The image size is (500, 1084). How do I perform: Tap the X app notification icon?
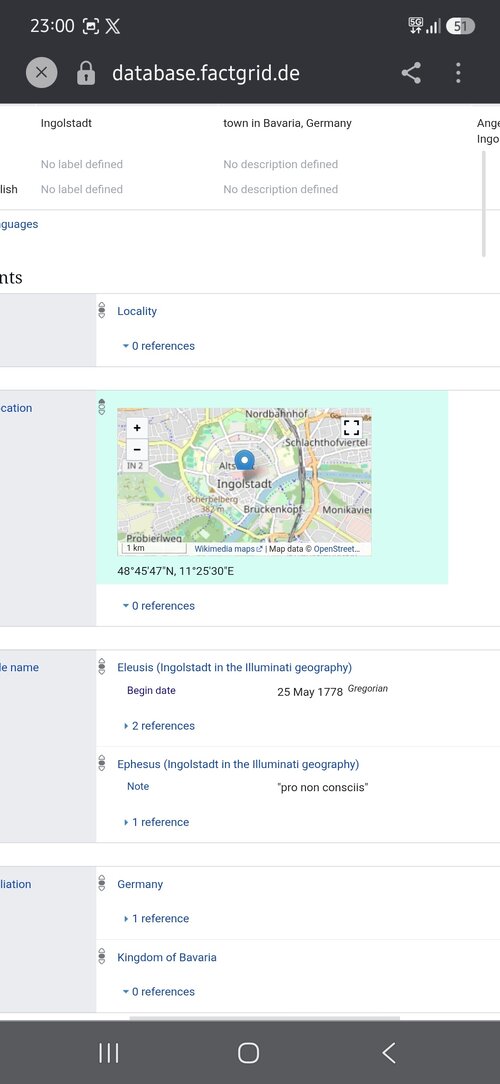pos(113,27)
